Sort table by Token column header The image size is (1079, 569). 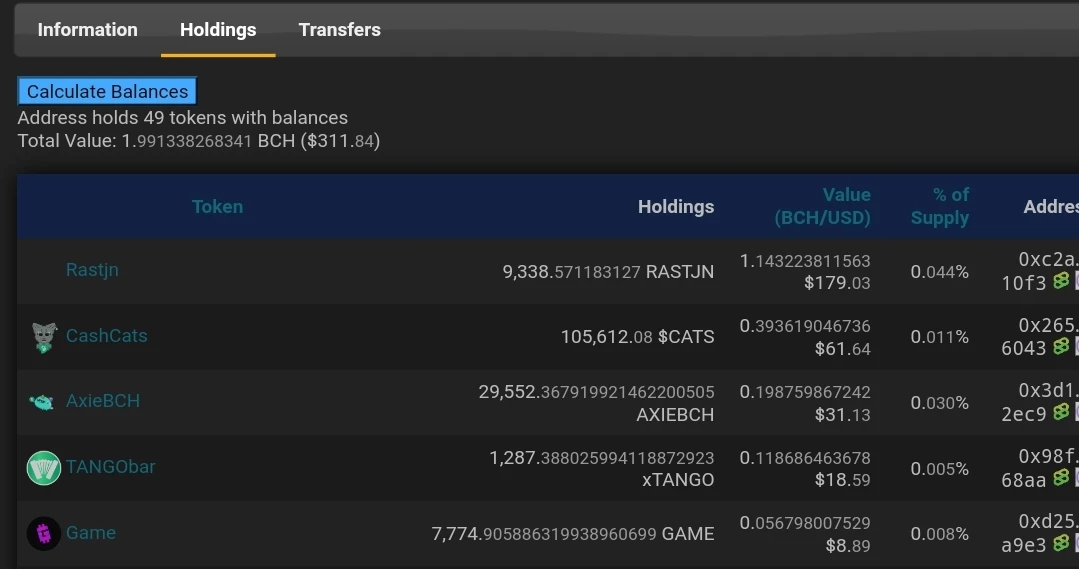coord(217,206)
